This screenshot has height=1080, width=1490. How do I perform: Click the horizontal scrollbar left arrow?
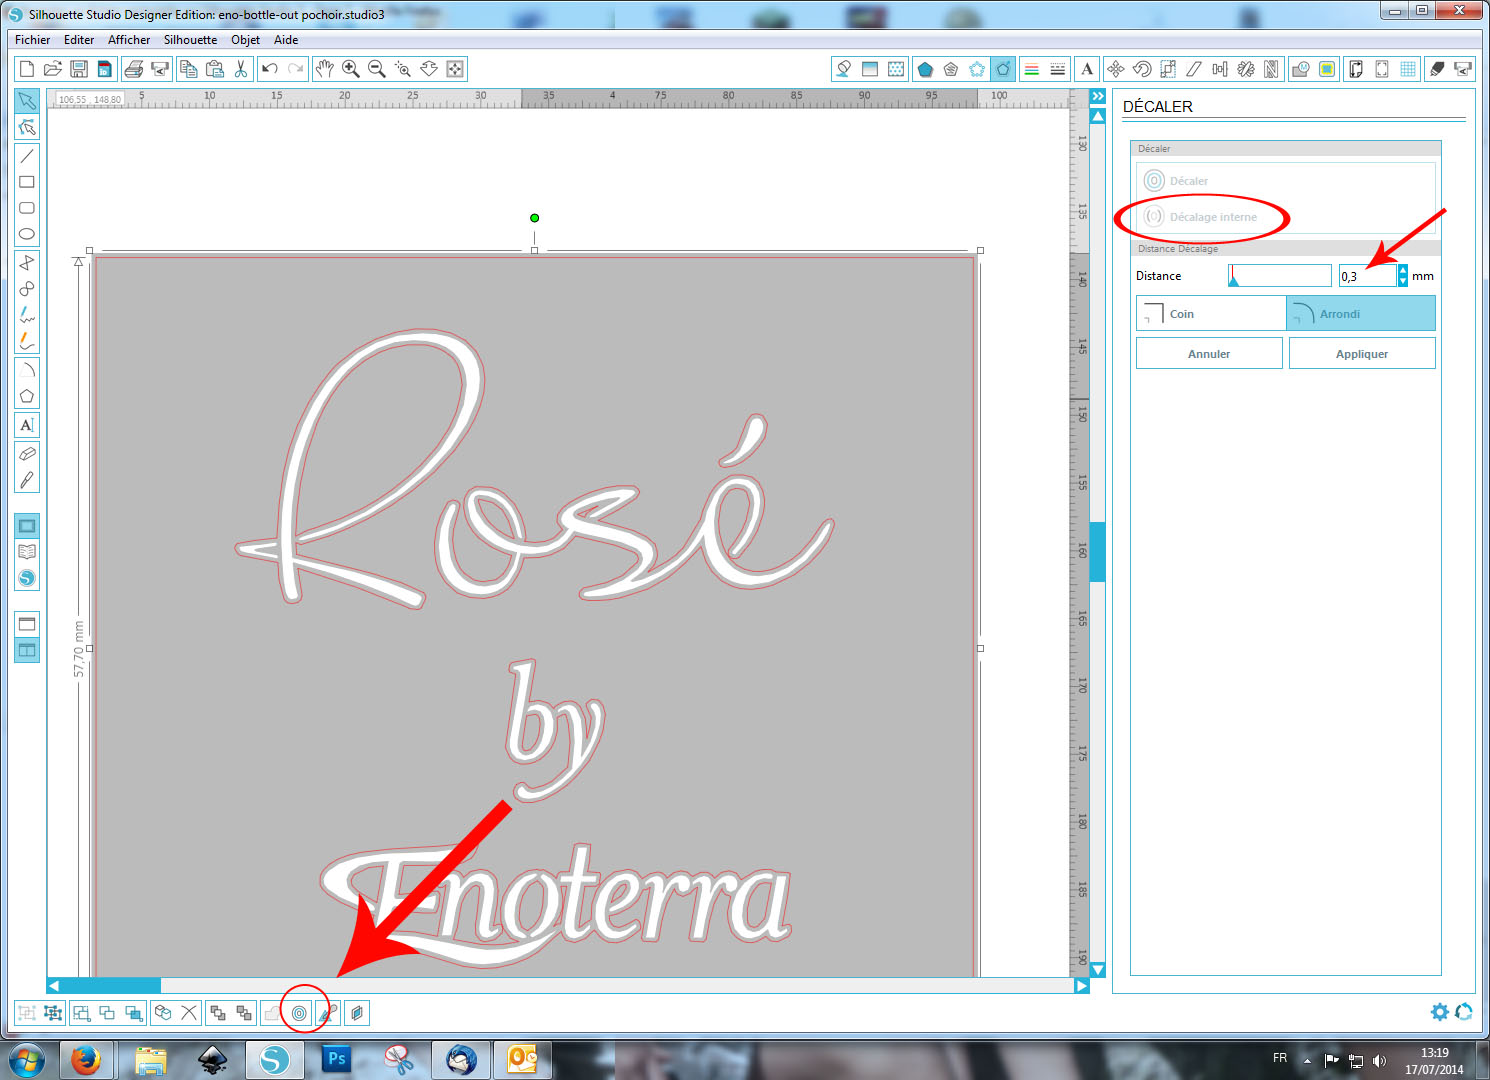pos(54,986)
